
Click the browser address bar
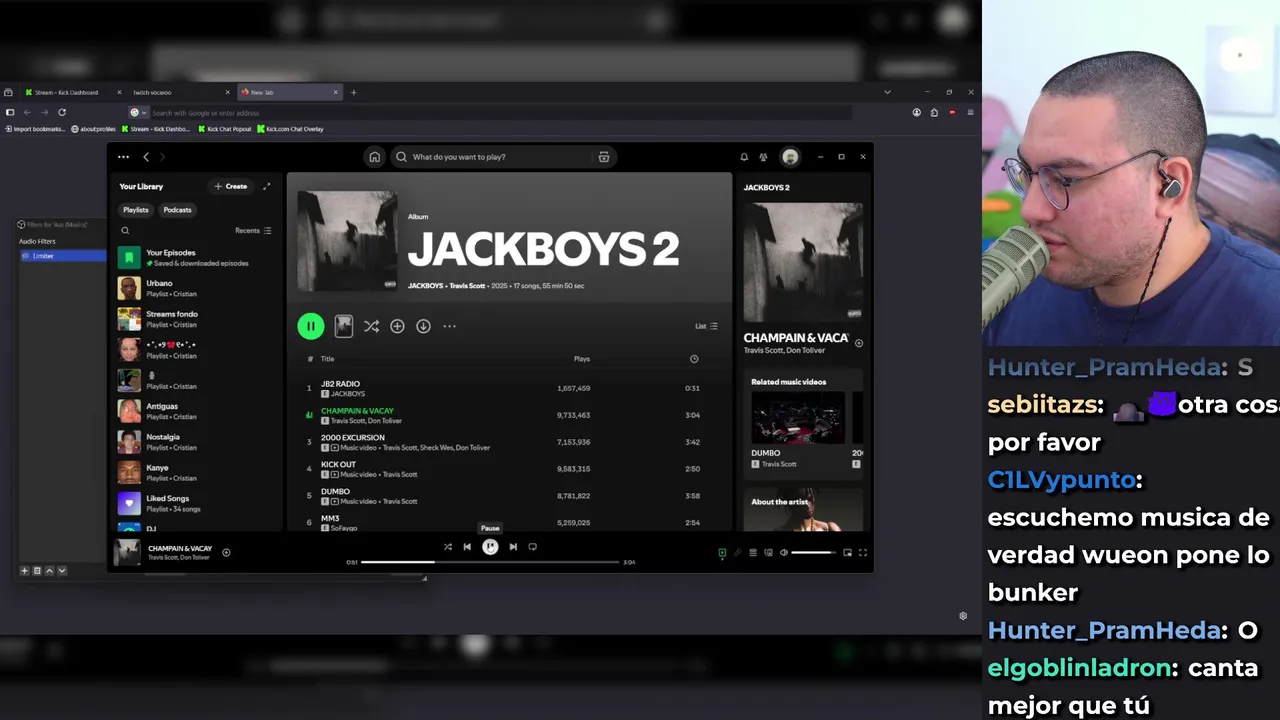tap(490, 113)
